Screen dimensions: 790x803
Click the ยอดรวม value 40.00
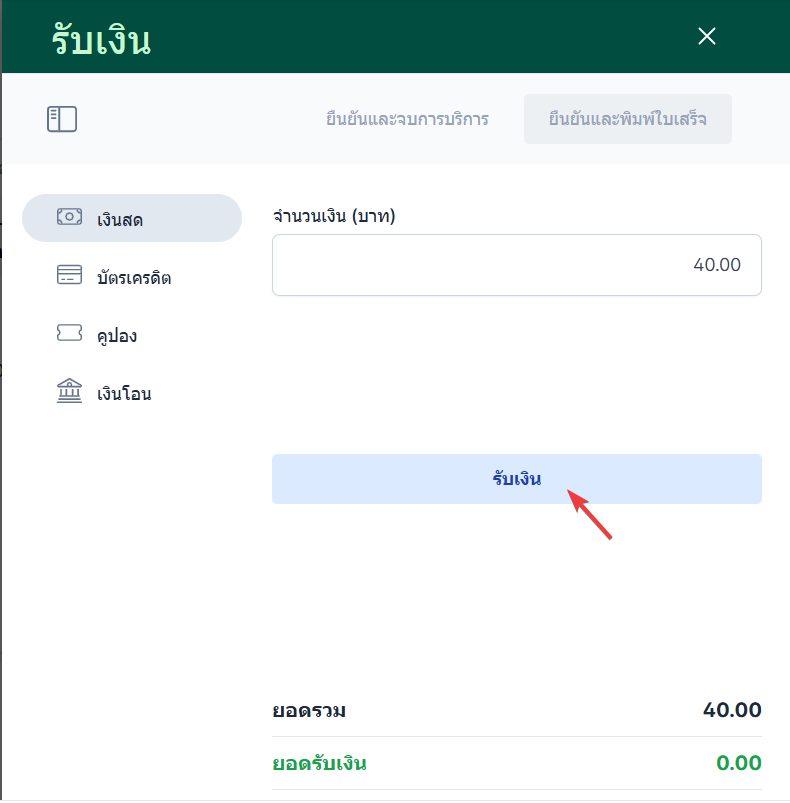pos(732,710)
